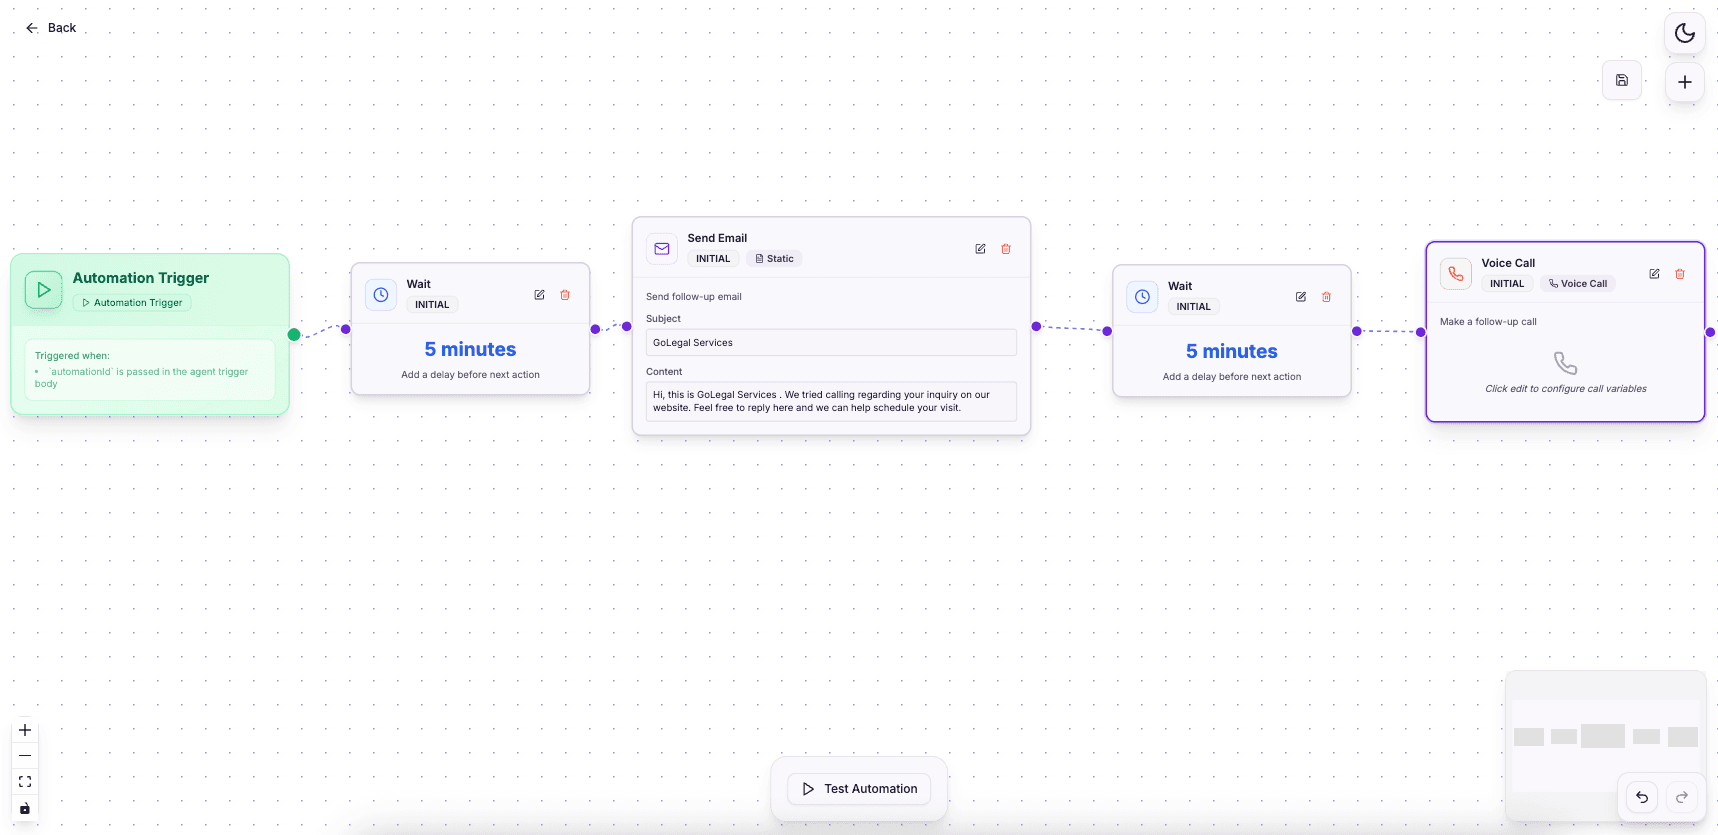1718x835 pixels.
Task: Click the 'Triggered when:' condition box
Action: (x=150, y=370)
